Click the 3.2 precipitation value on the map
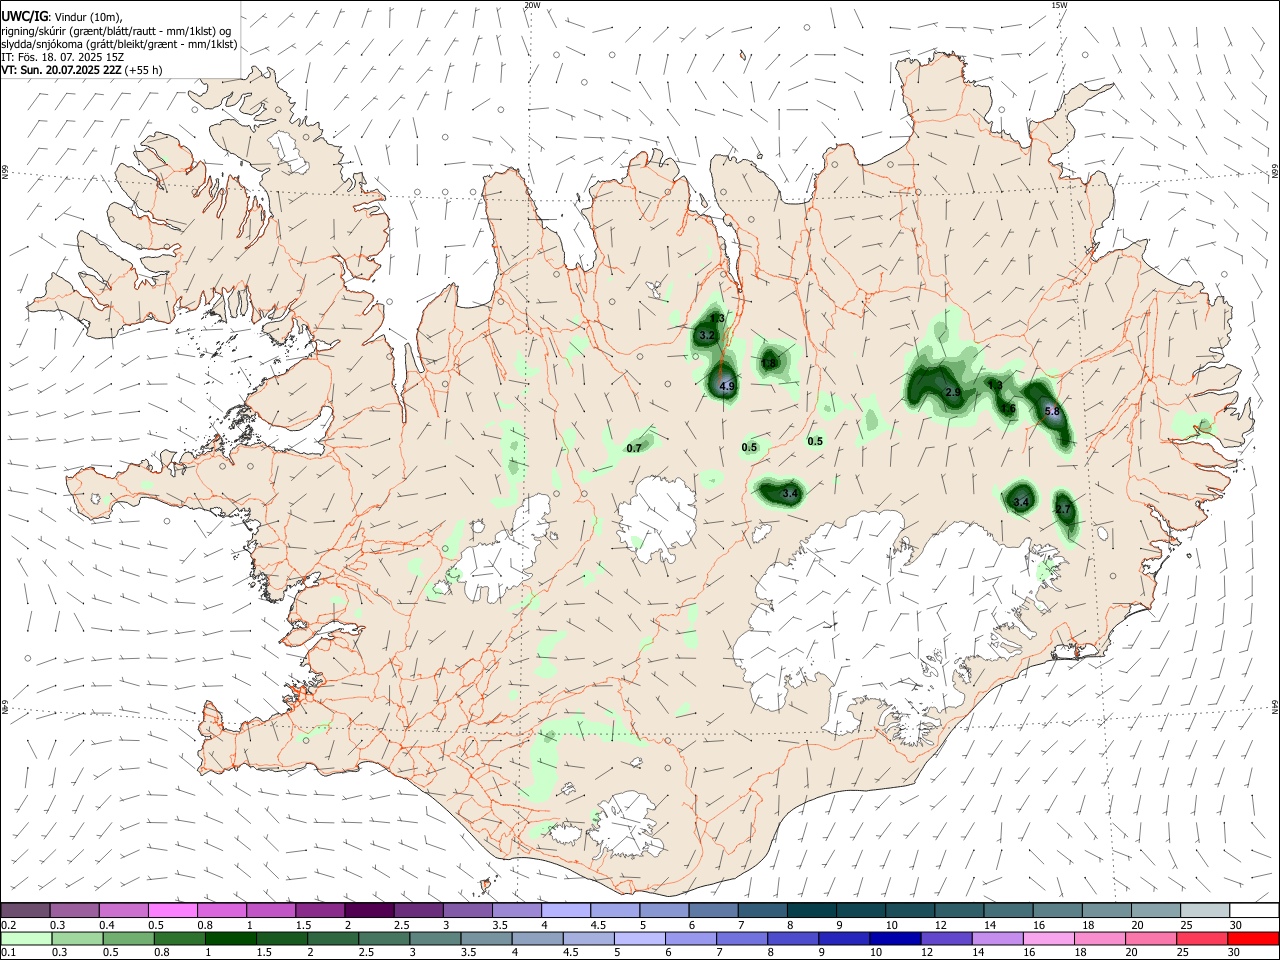The width and height of the screenshot is (1280, 960). (707, 335)
